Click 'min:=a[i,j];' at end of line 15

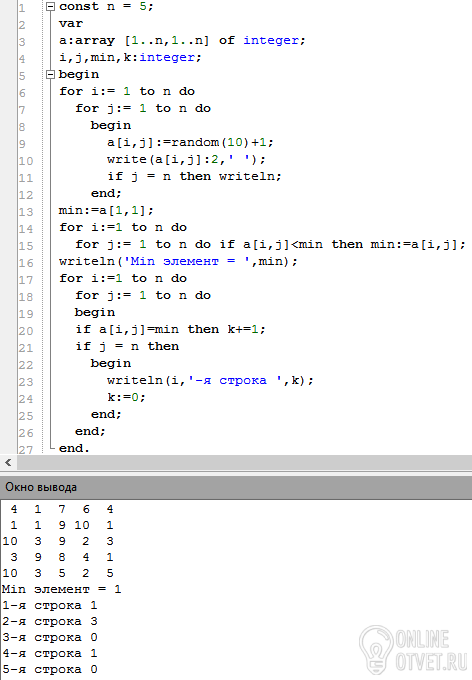418,244
